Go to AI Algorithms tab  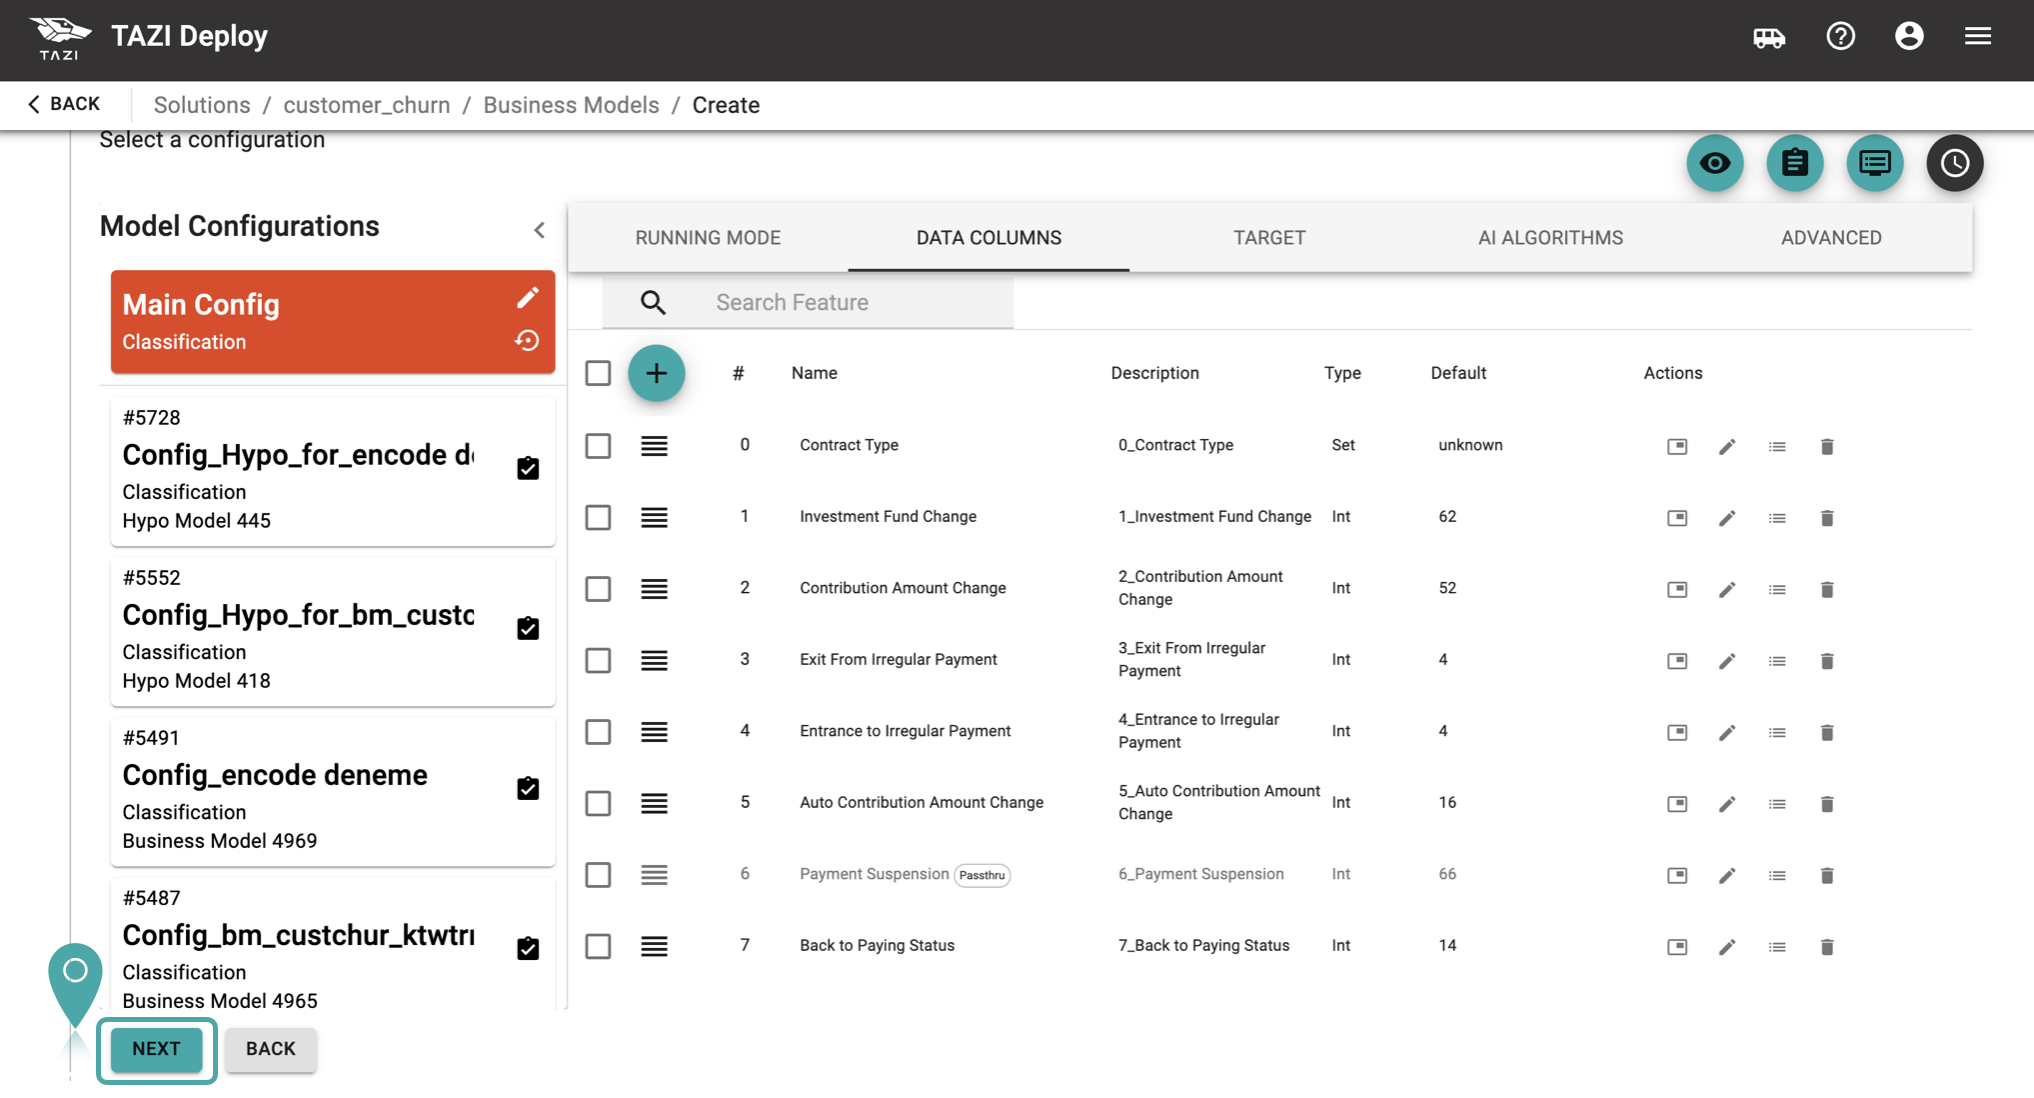(1550, 238)
